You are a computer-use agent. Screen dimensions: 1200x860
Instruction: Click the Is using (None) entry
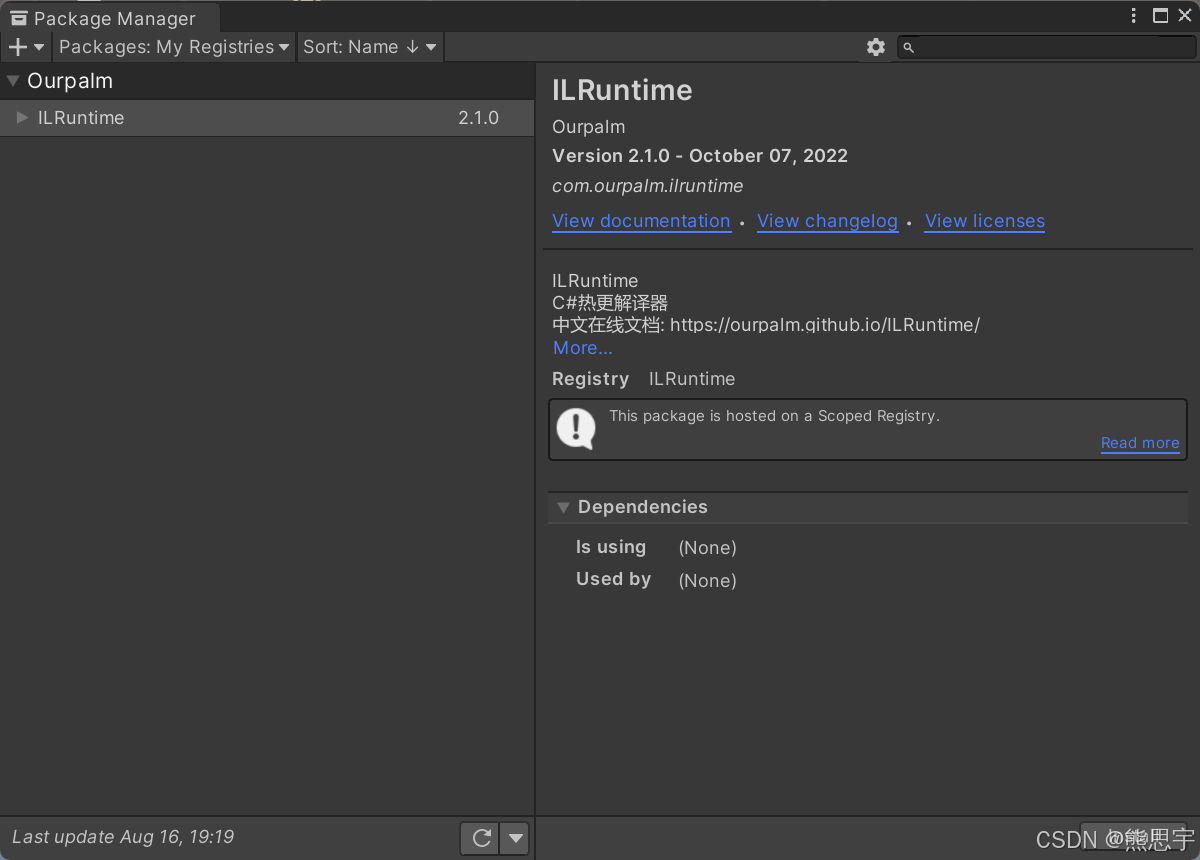click(x=656, y=548)
